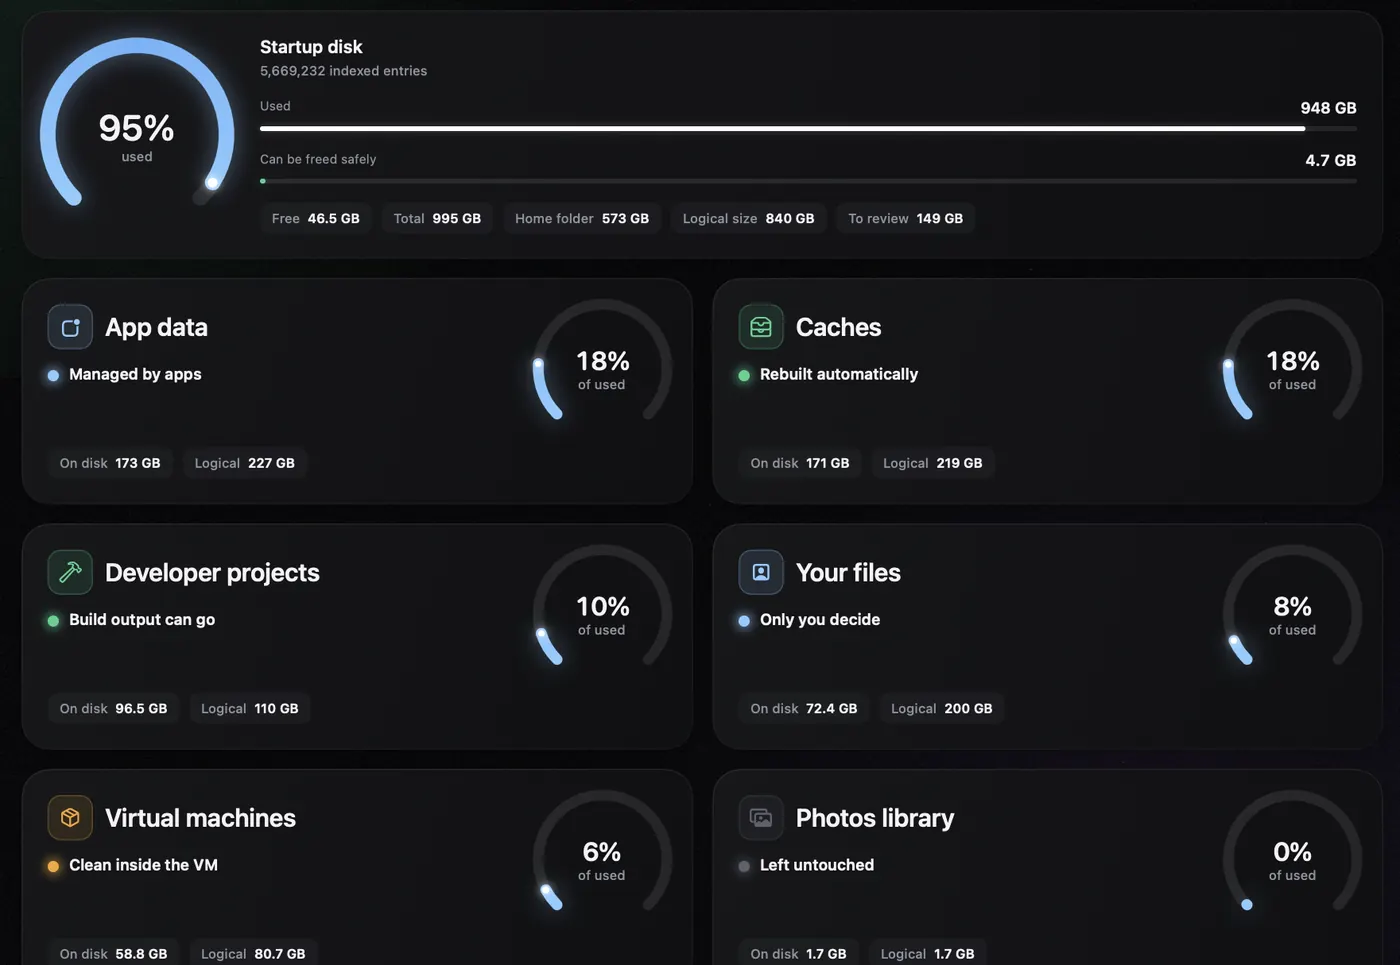Select the Your files heading

click(x=848, y=572)
